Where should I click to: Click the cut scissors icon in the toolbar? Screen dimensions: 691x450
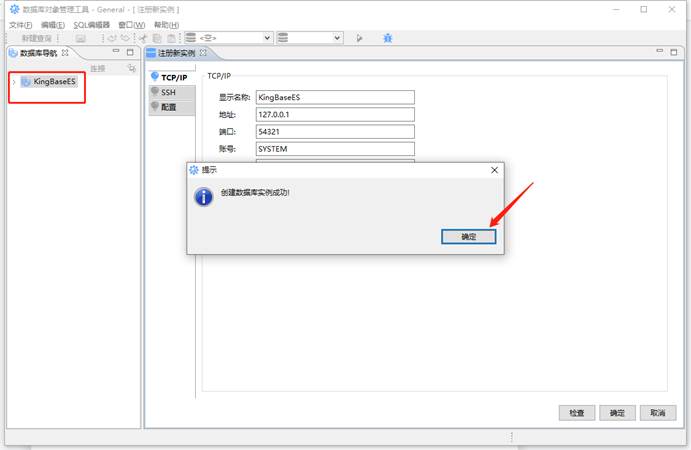pyautogui.click(x=143, y=38)
